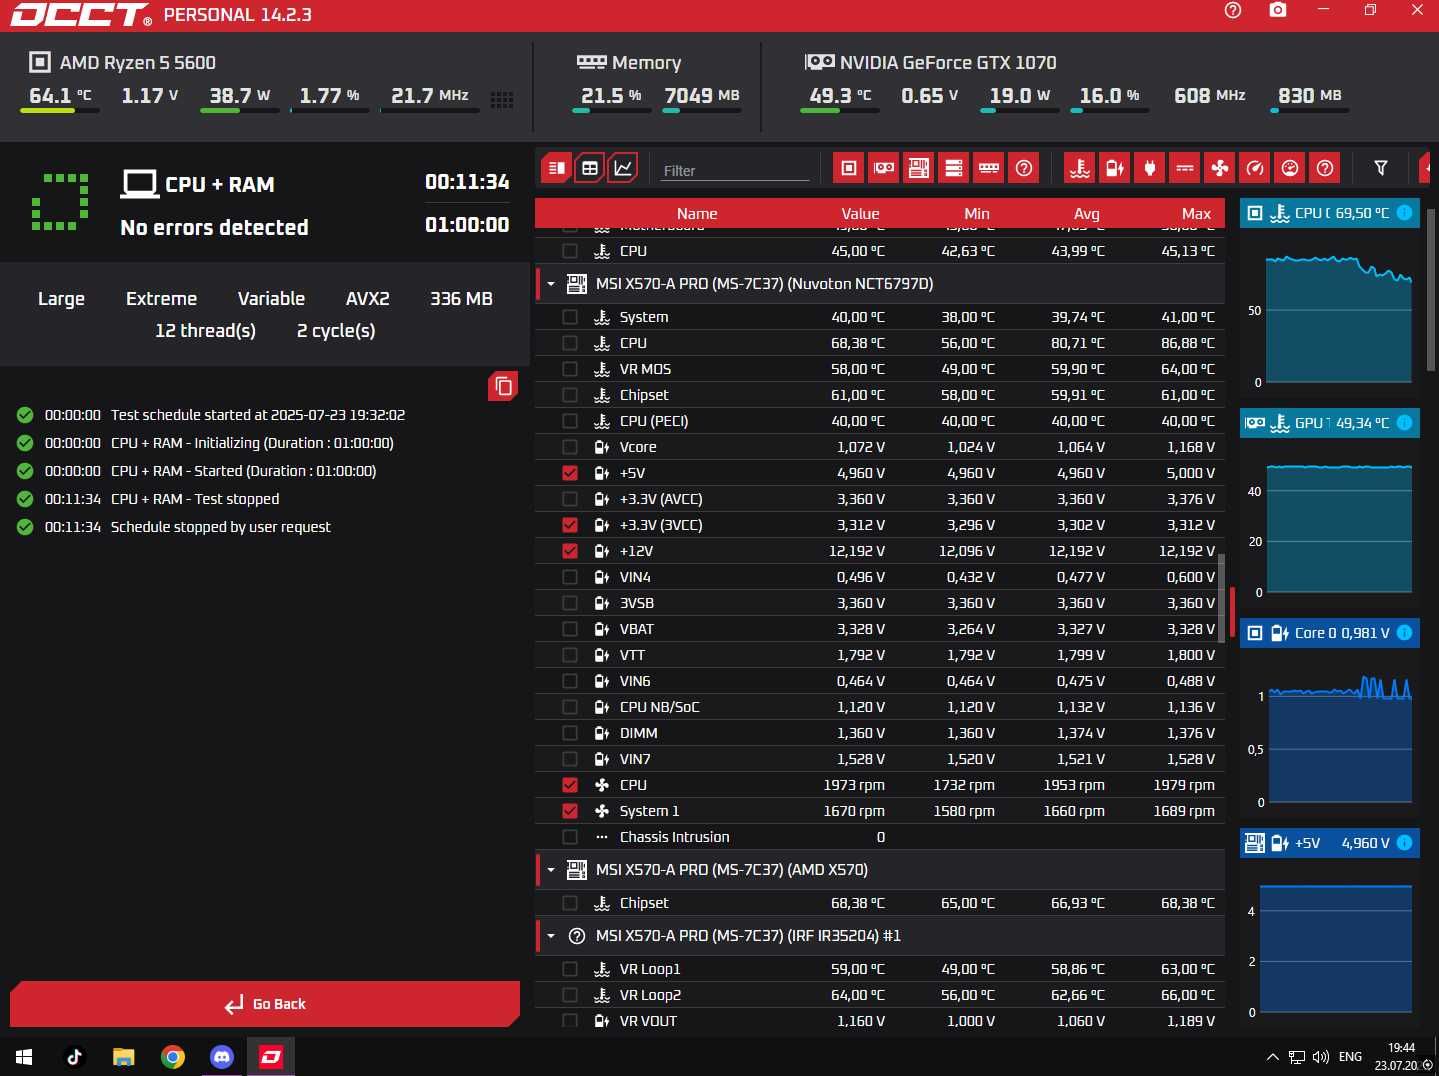Sort the table by the Max column

1196,213
